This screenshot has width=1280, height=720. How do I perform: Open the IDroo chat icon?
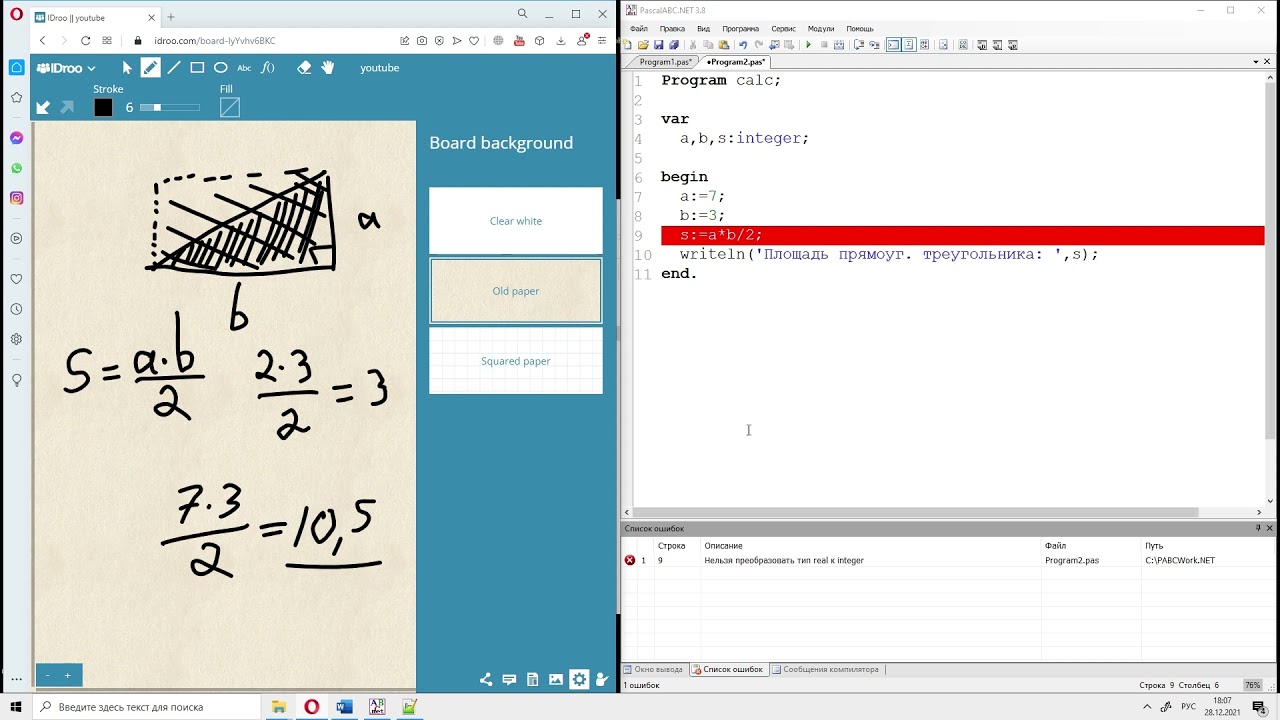509,680
